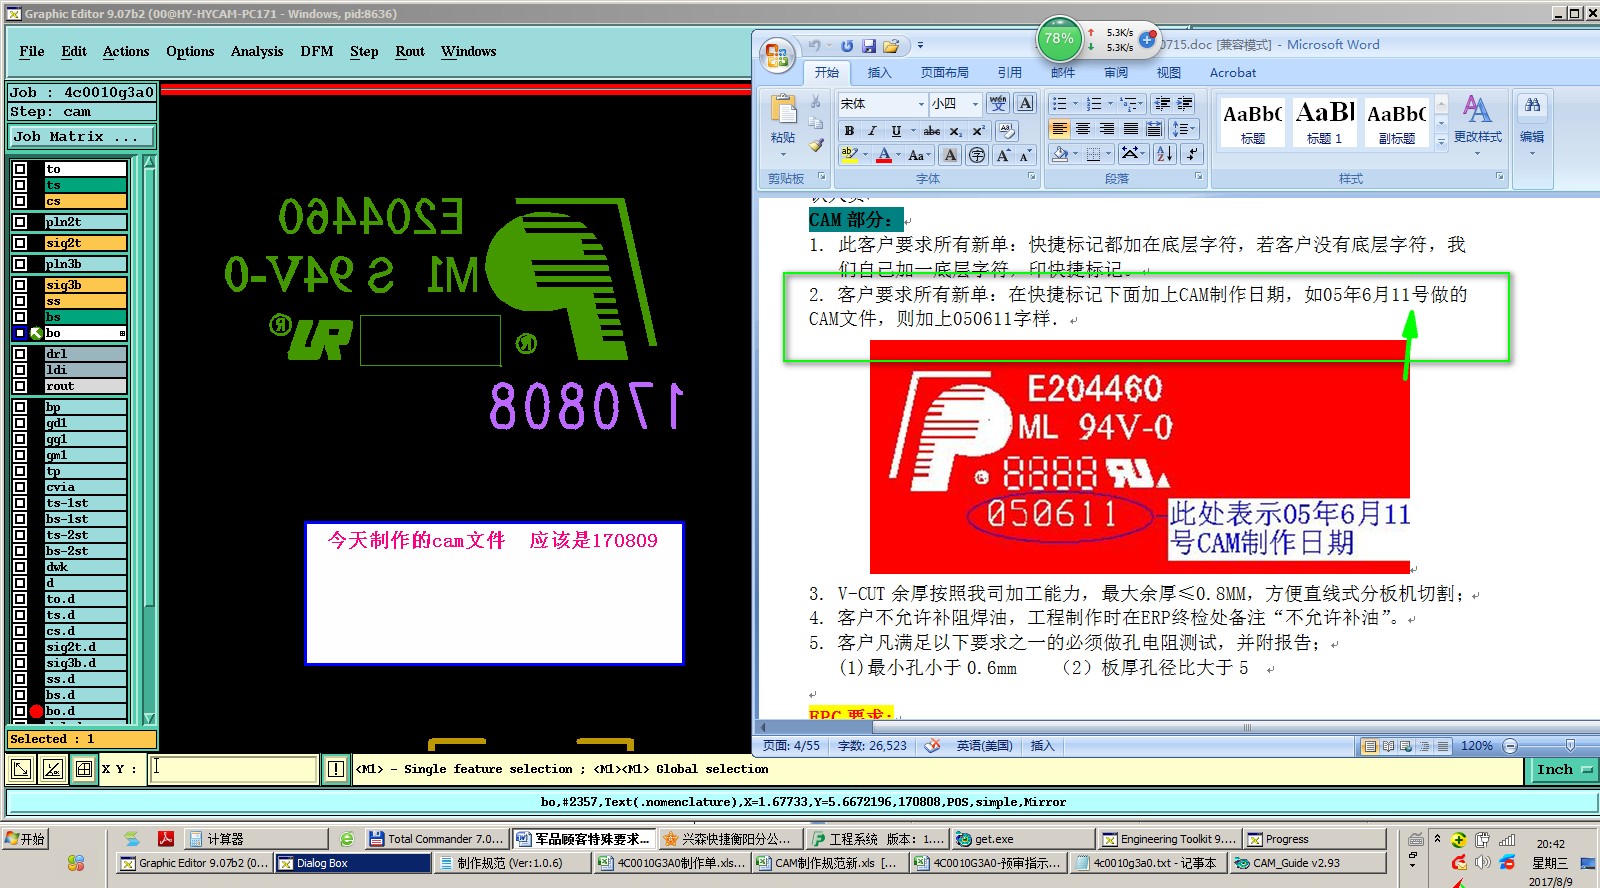Screen dimensions: 1600x888
Task: Apply strikethrough formatting in Word
Action: [x=932, y=131]
